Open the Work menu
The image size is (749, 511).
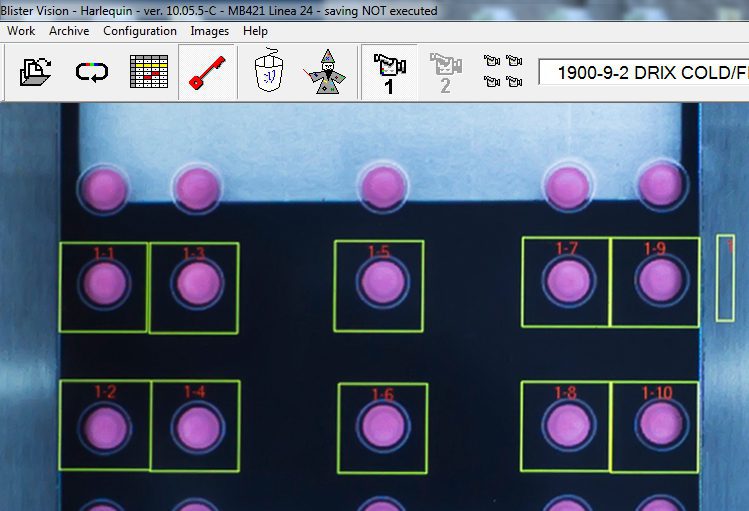21,31
